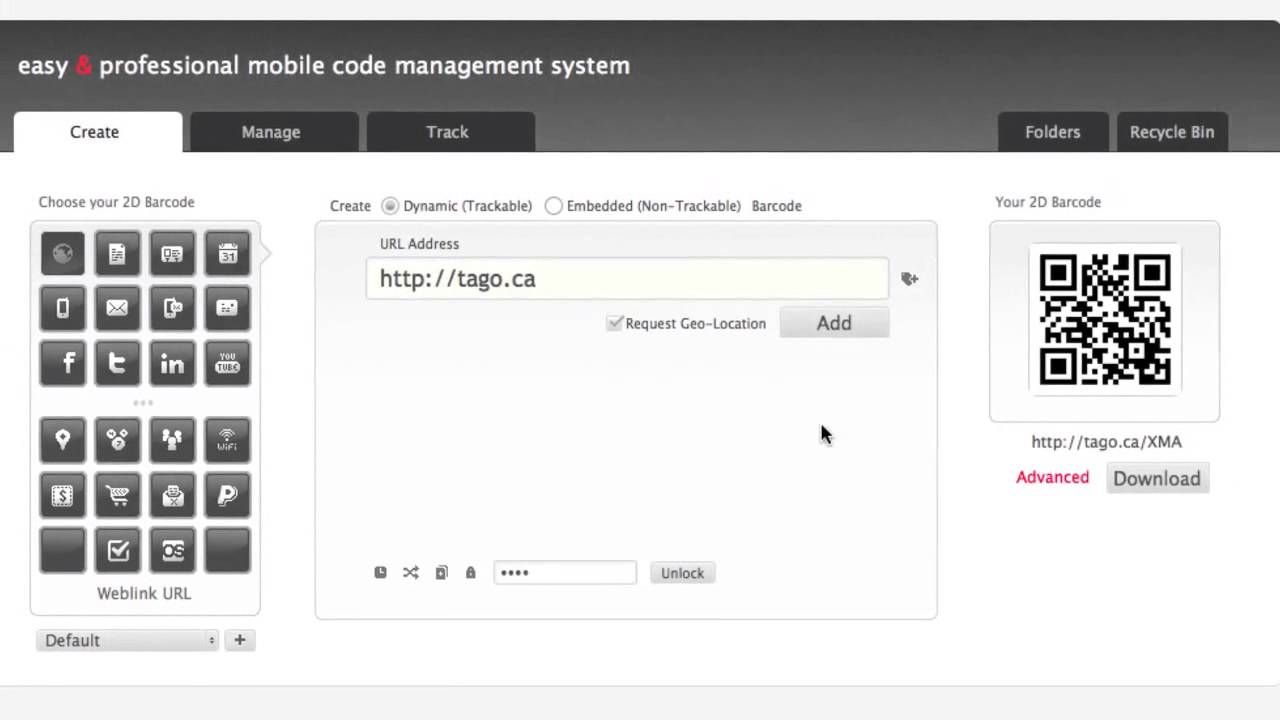This screenshot has width=1280, height=720.
Task: Select the map pin location barcode type
Action: (63, 440)
